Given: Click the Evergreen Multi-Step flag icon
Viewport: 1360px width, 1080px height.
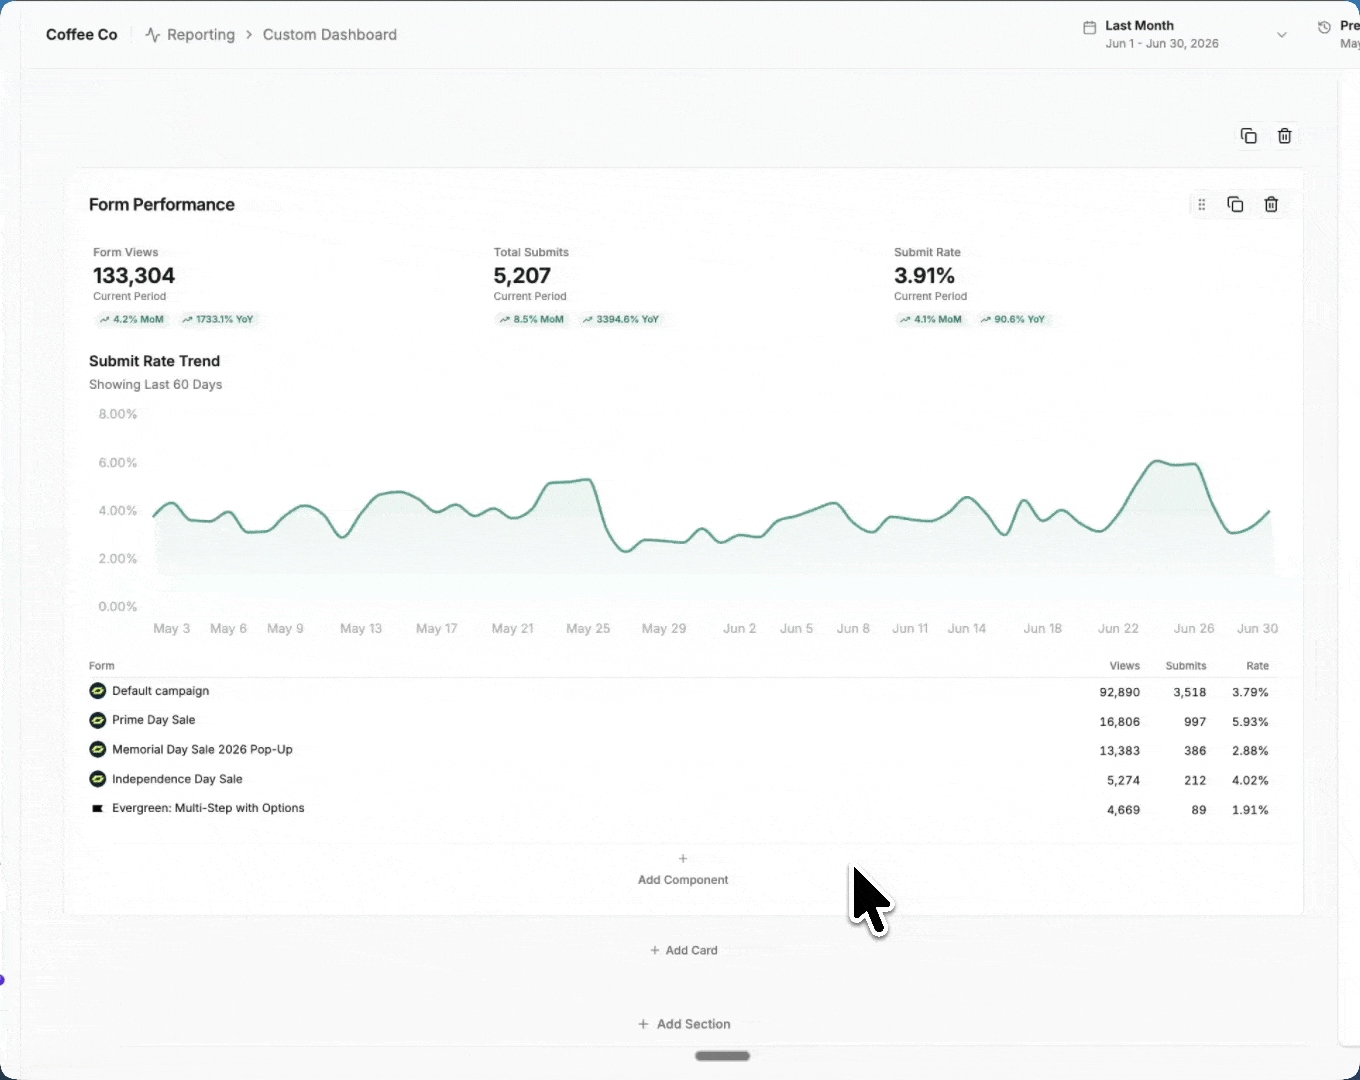Looking at the screenshot, I should tap(97, 808).
